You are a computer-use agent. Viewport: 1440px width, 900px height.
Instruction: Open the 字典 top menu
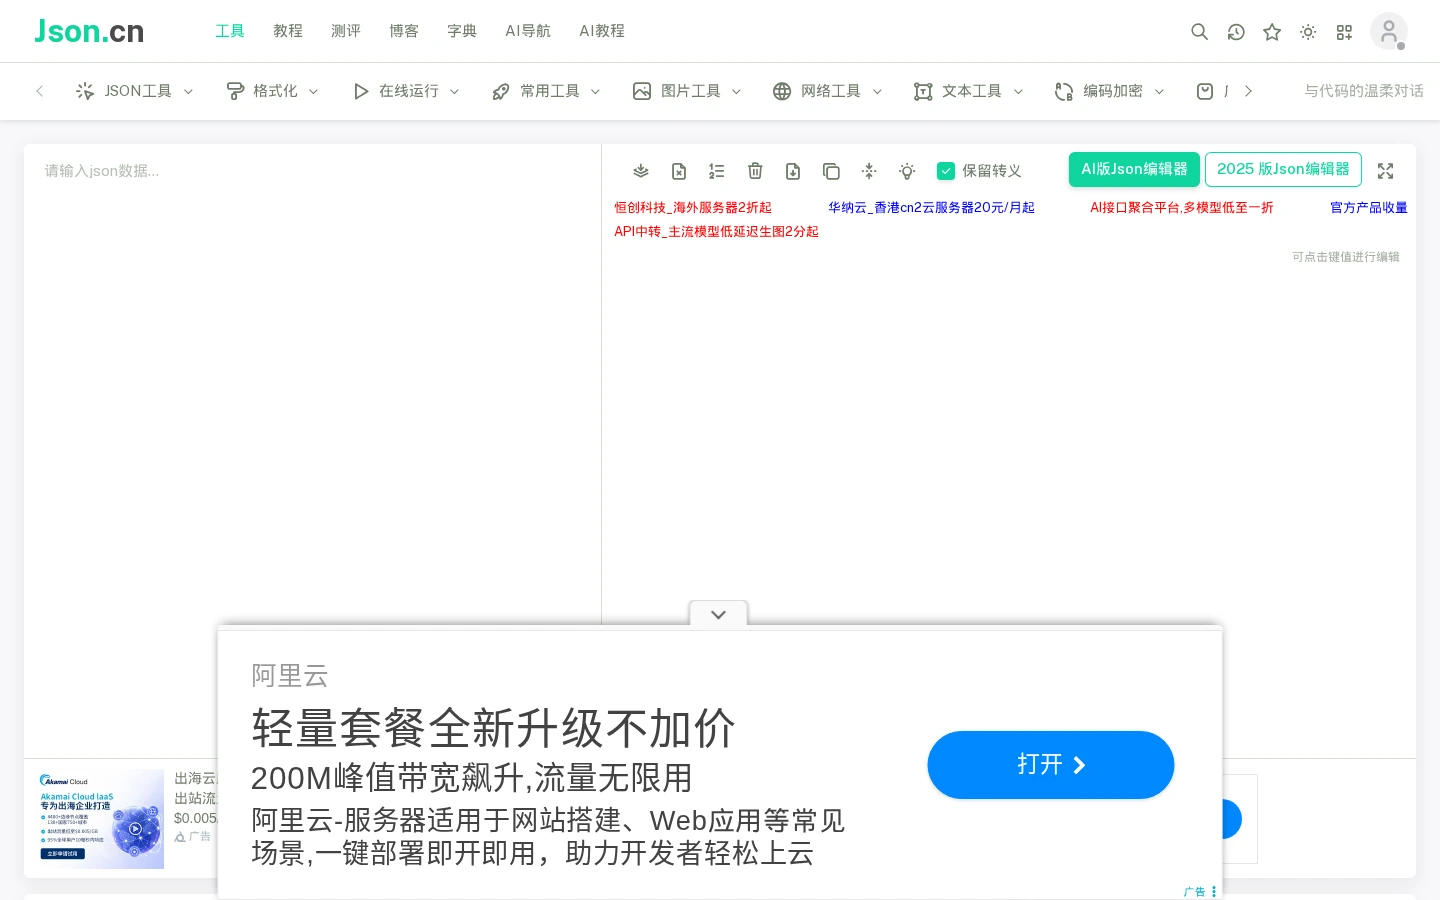(462, 31)
